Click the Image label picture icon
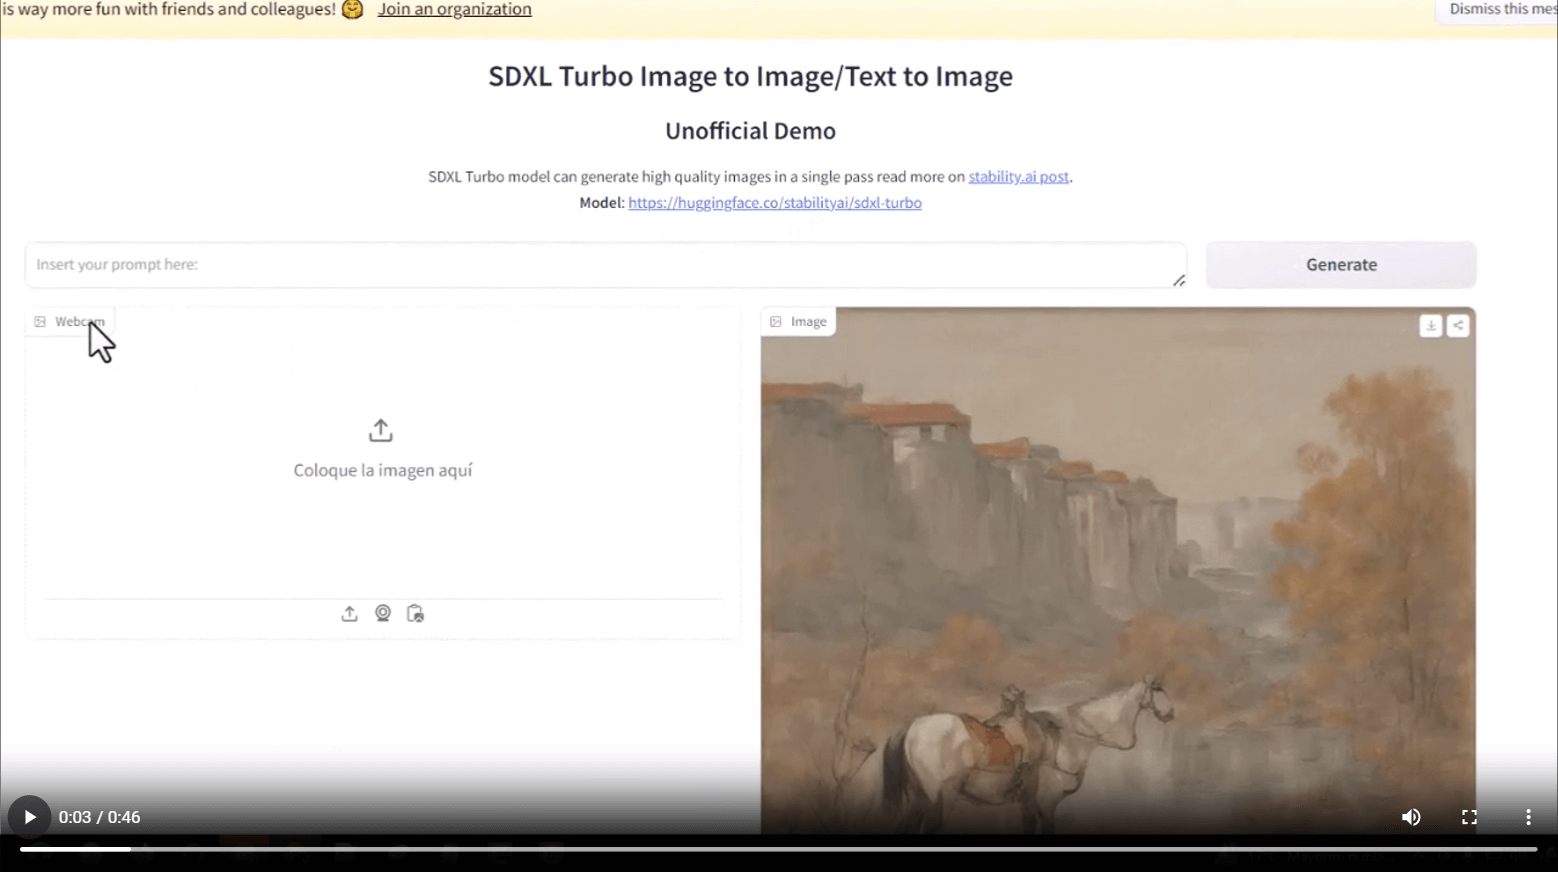 tap(776, 322)
